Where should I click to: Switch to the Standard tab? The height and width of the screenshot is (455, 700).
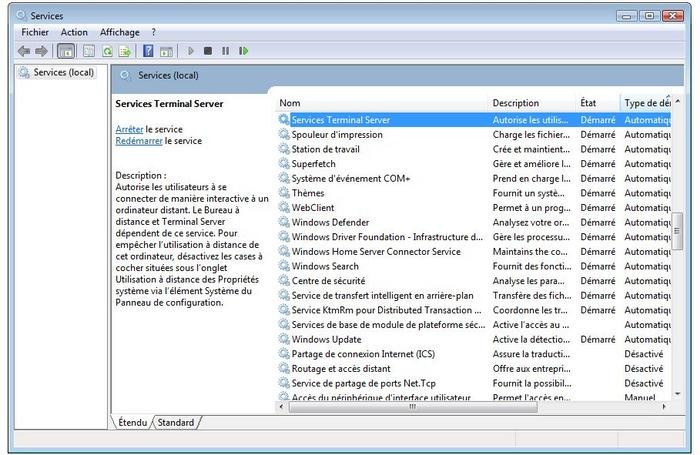(176, 422)
